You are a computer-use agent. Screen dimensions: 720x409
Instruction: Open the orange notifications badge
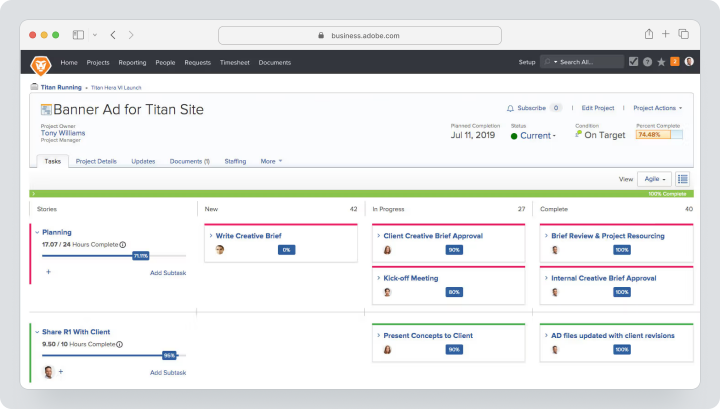(x=675, y=62)
